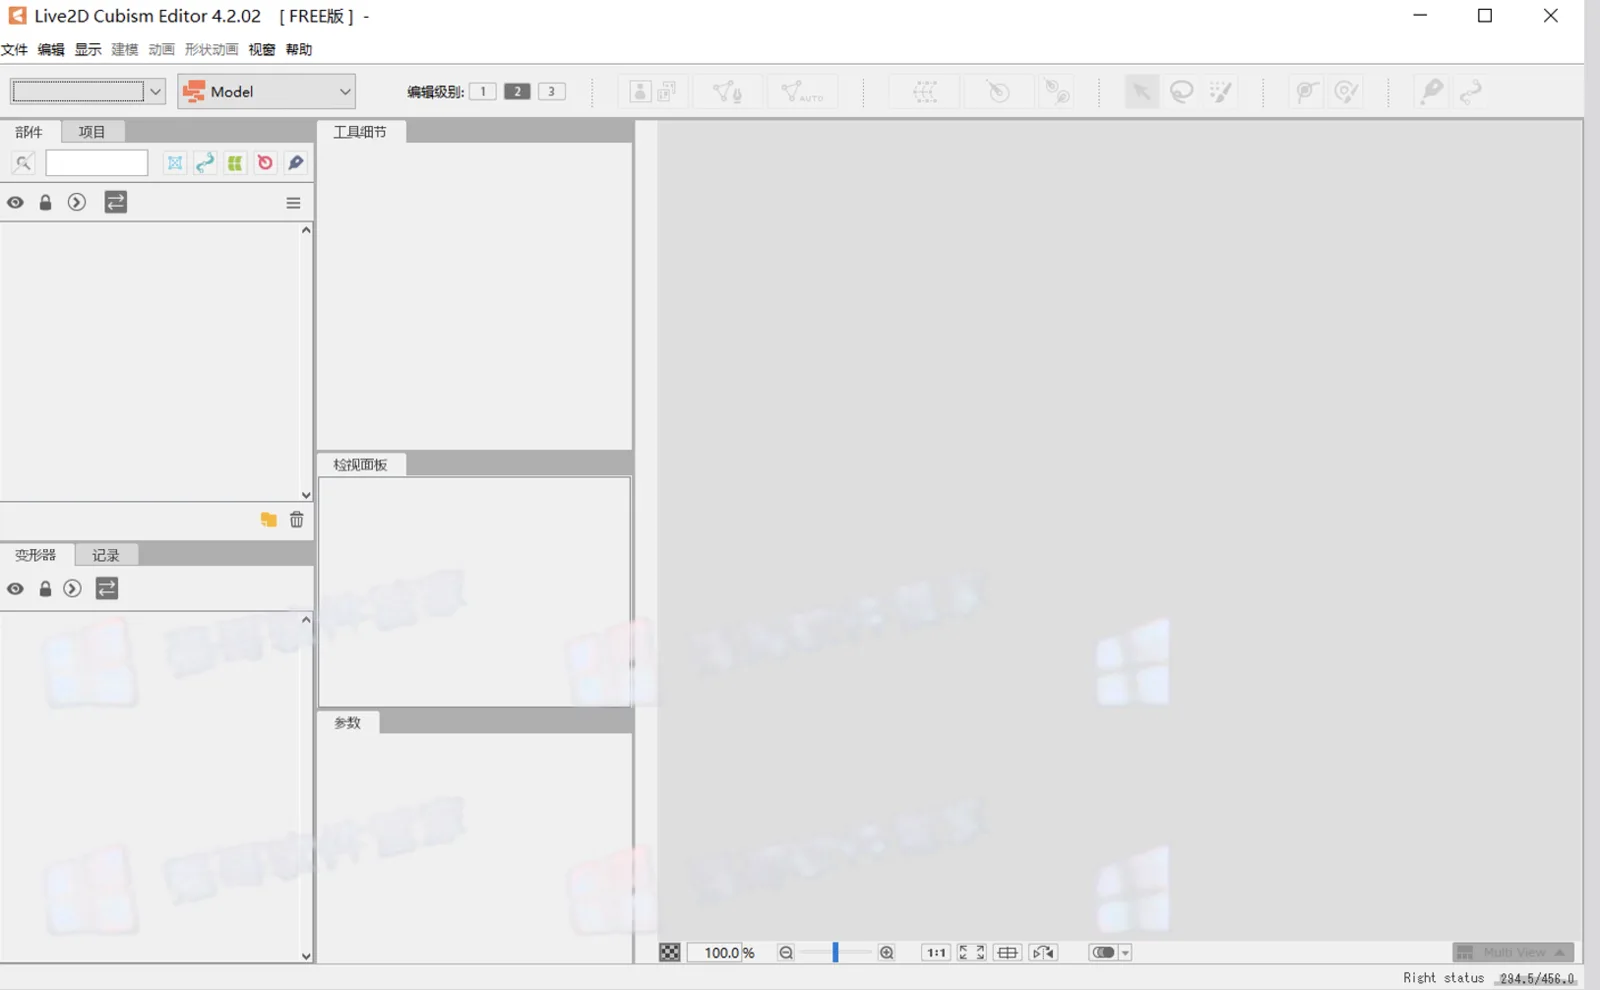Switch to the 记录 tab
This screenshot has width=1600, height=990.
coord(106,555)
